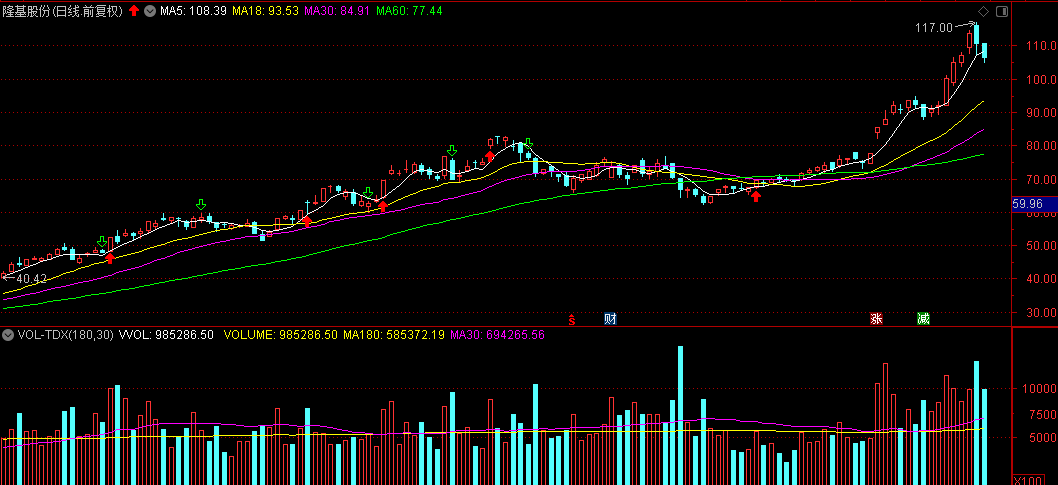Click the yellow MA18: 93.53 label

[265, 11]
